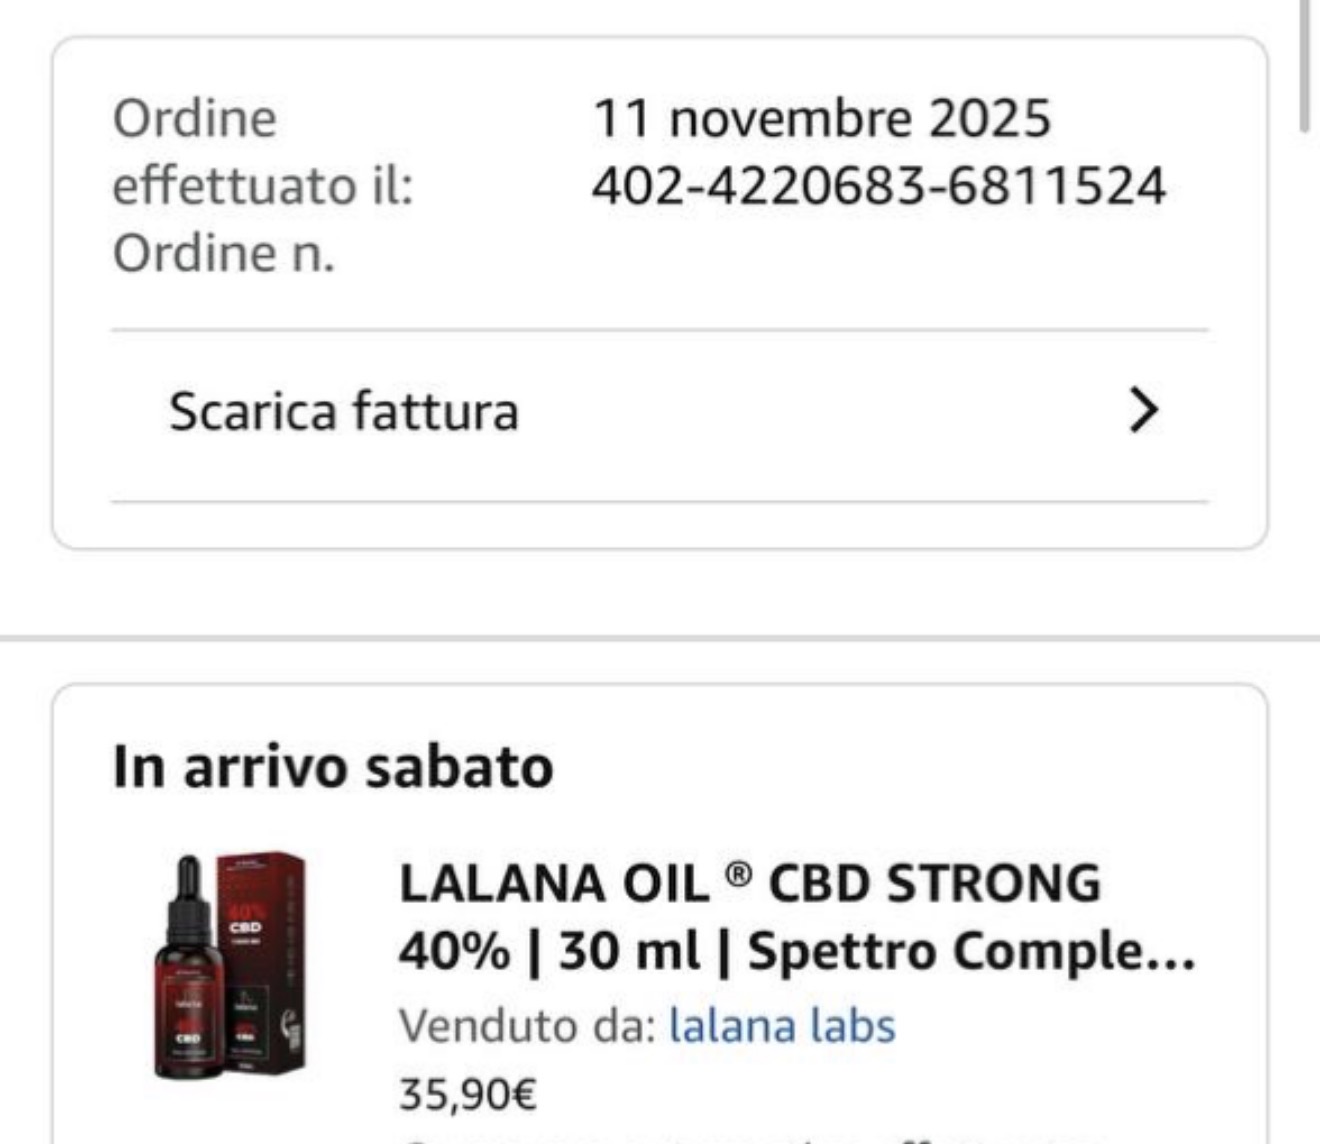Click the registered trademark symbol in title

(x=737, y=875)
